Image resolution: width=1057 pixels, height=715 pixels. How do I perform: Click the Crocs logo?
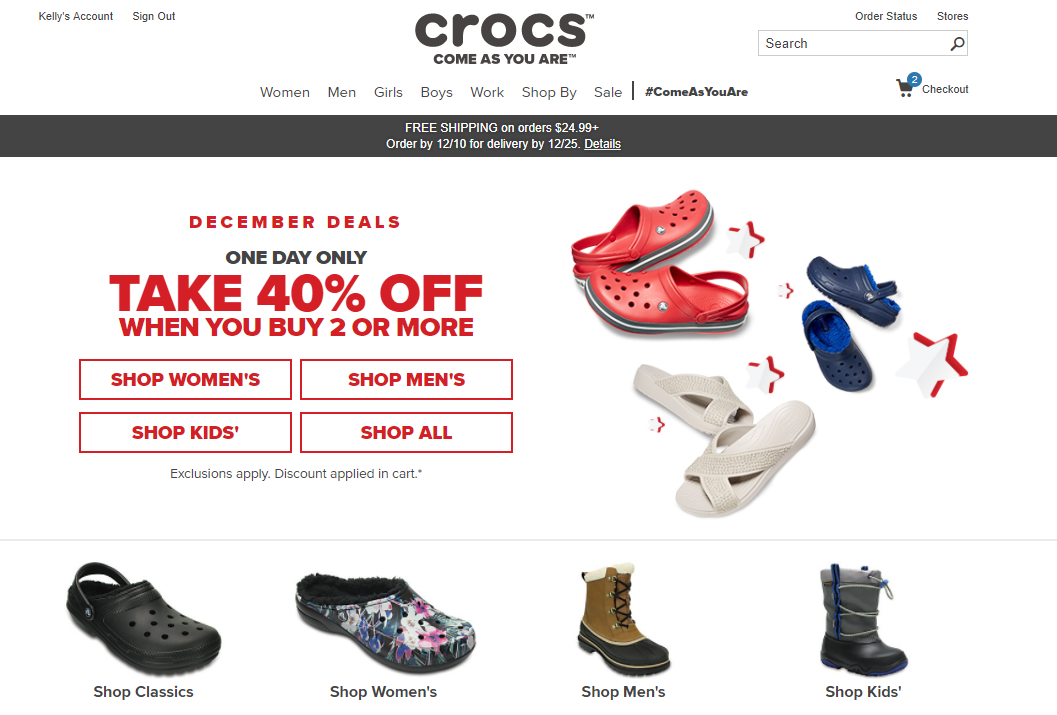(504, 40)
